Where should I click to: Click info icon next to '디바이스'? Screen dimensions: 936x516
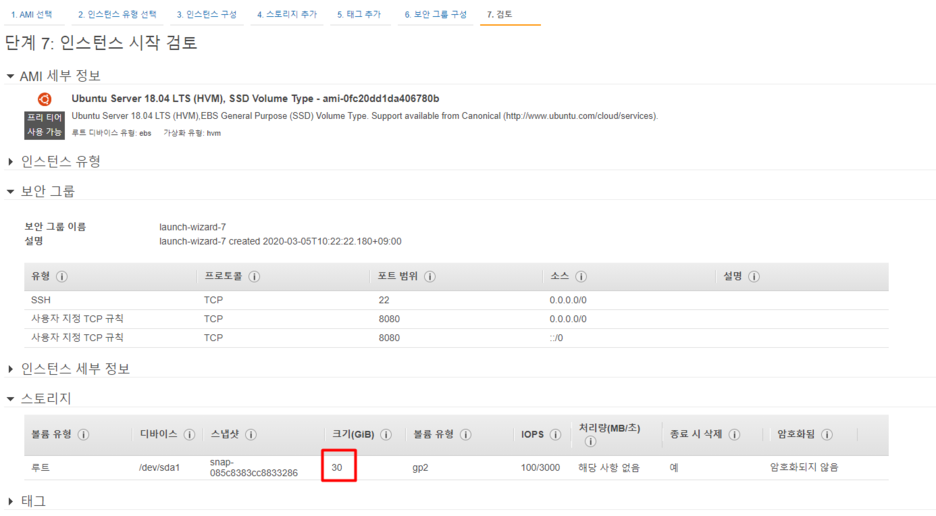189,435
